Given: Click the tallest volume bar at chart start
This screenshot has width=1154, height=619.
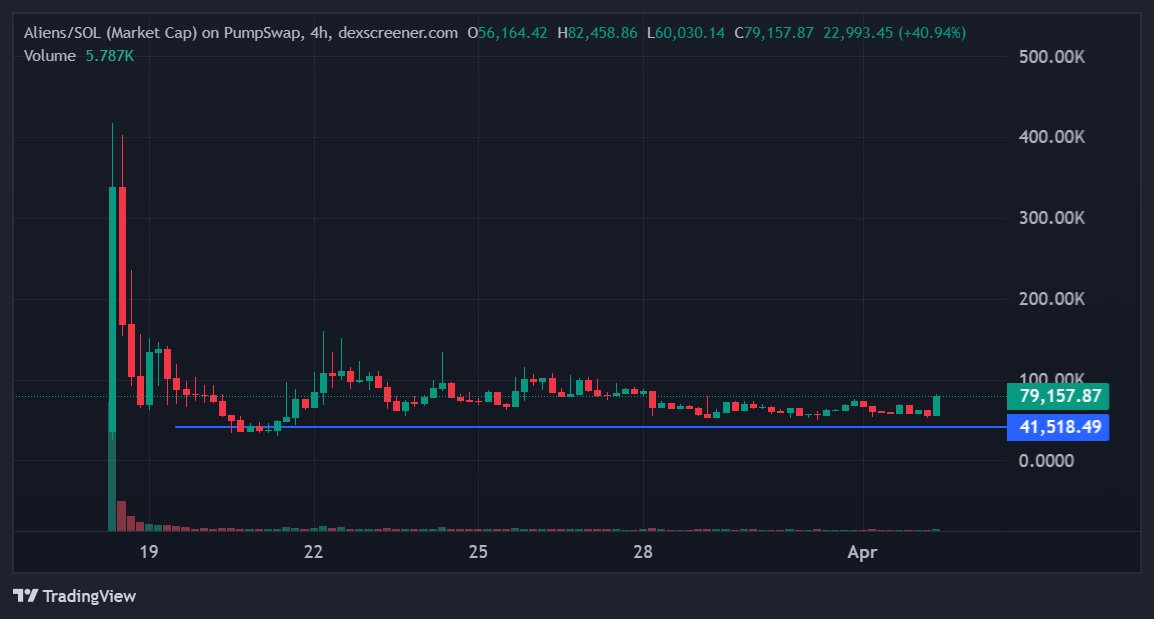Looking at the screenshot, I should click(112, 467).
